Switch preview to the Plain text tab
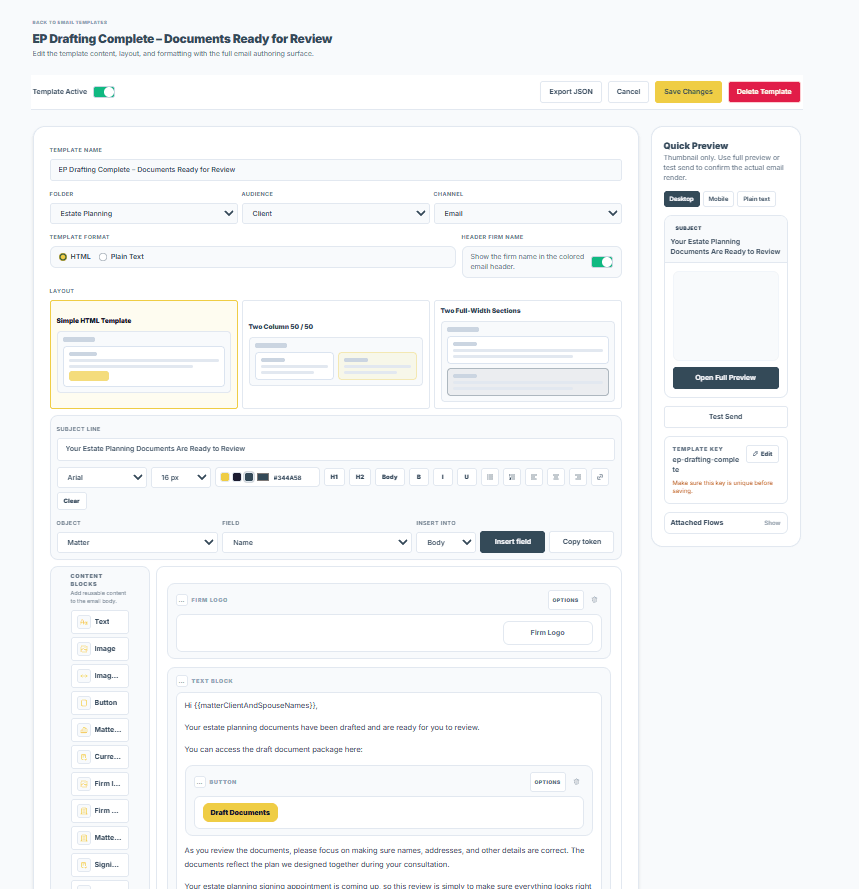 pyautogui.click(x=756, y=199)
